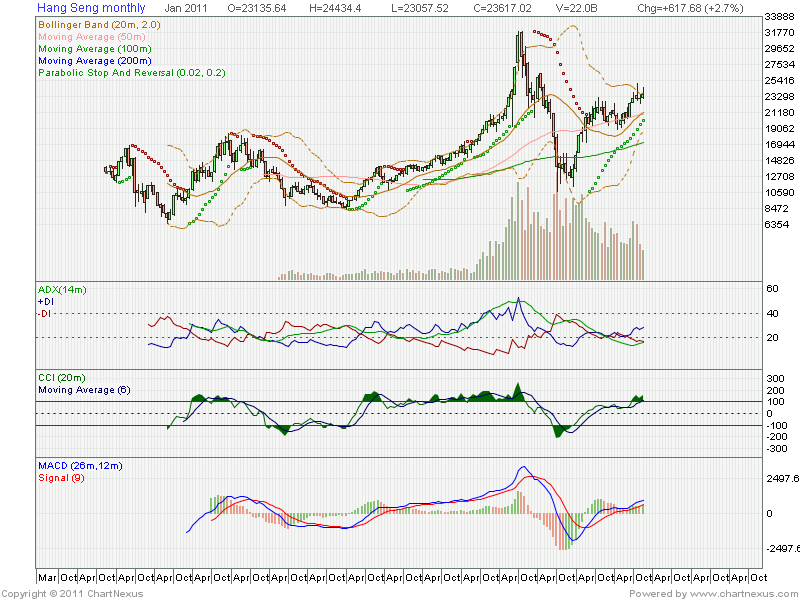Click the '-DI' indicator label
Image resolution: width=800 pixels, height=600 pixels.
(44, 313)
